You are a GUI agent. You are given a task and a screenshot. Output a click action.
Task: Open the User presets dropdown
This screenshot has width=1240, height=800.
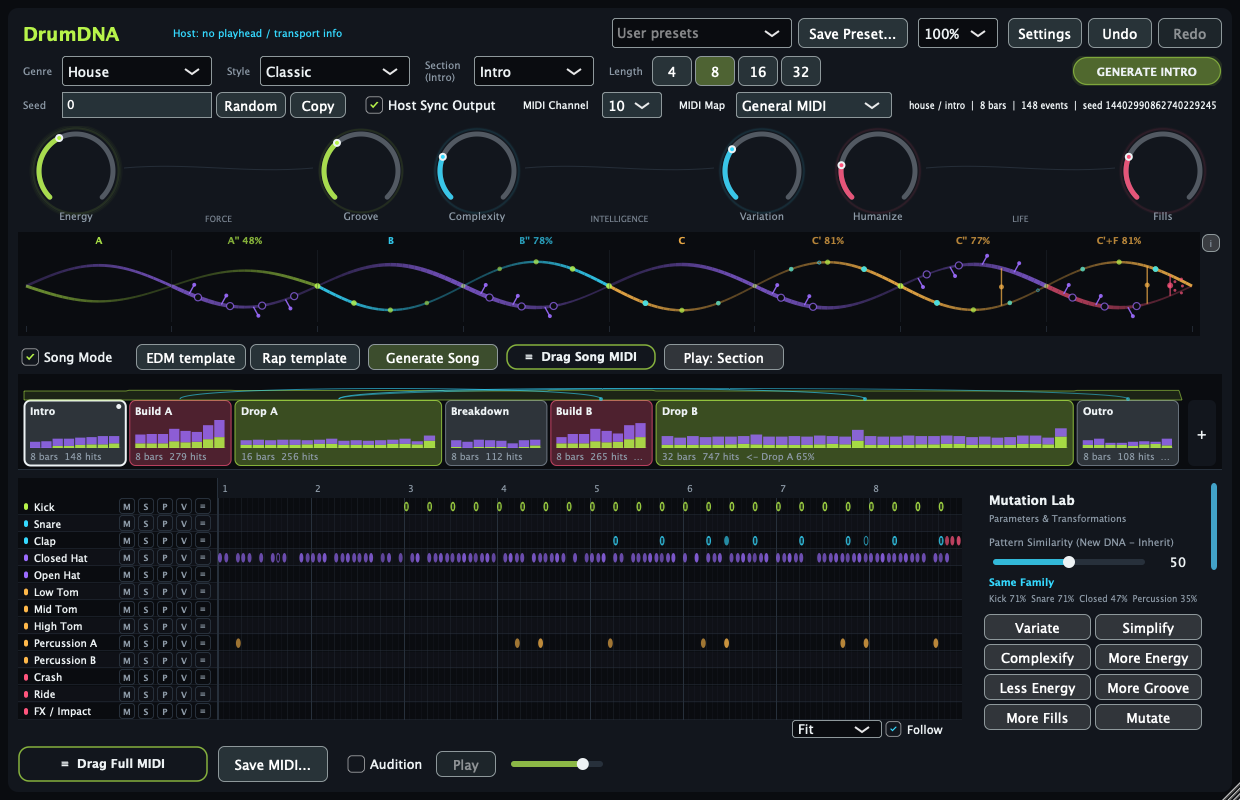702,33
